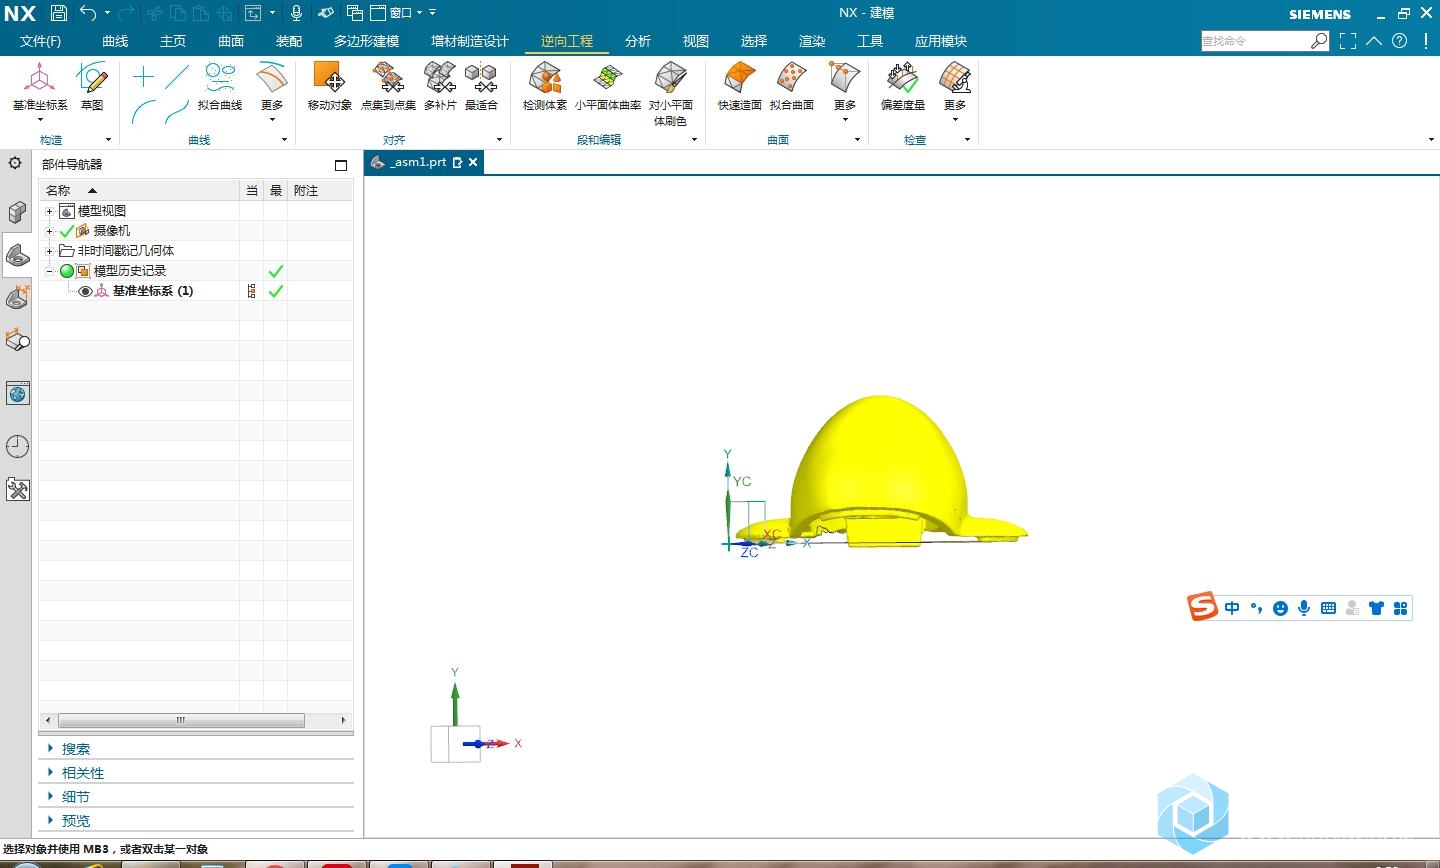The height and width of the screenshot is (868, 1440).
Task: Open the Part Navigator sidebar icon
Action: pyautogui.click(x=17, y=255)
